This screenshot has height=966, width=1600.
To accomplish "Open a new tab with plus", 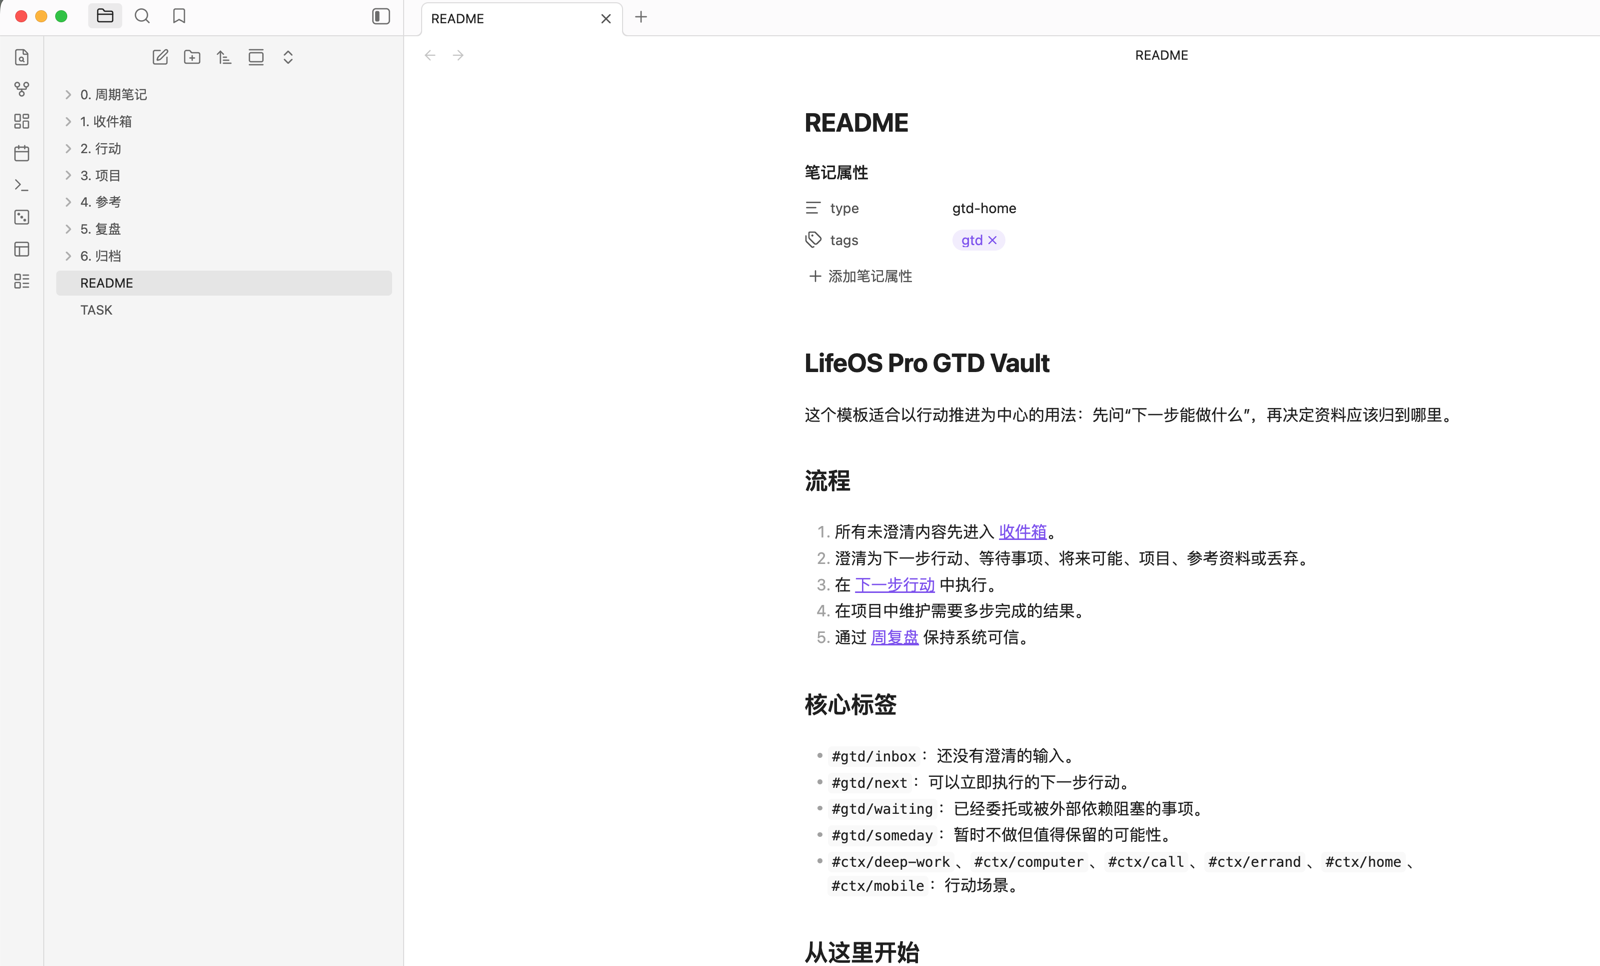I will [x=641, y=17].
